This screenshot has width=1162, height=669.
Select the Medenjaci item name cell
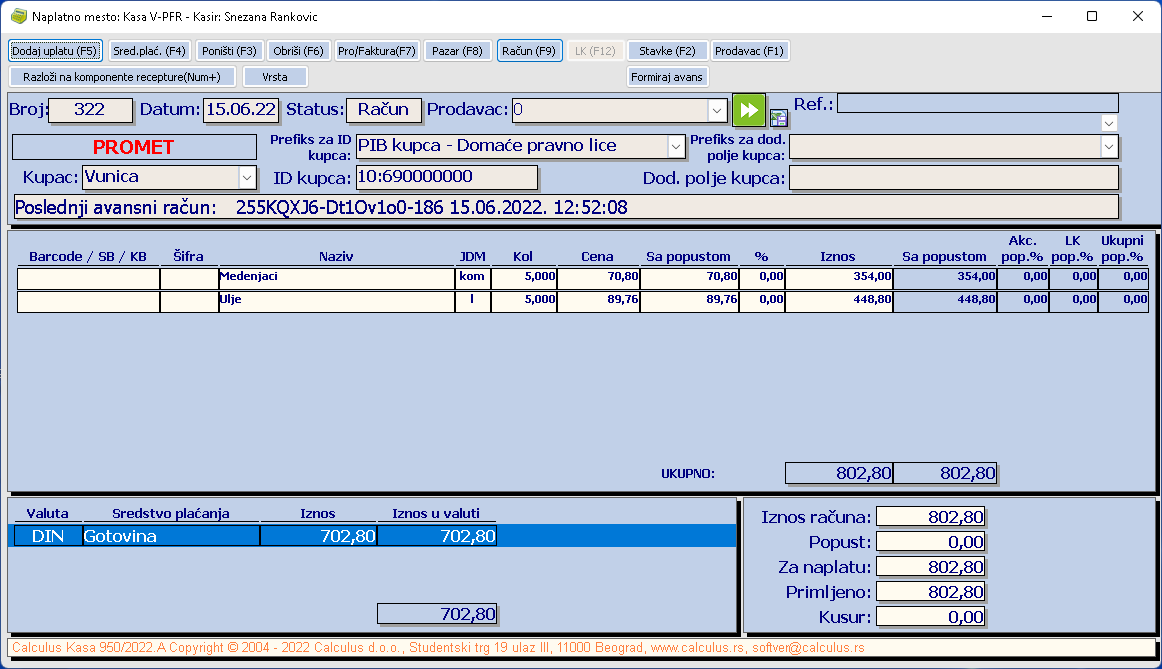(x=336, y=279)
